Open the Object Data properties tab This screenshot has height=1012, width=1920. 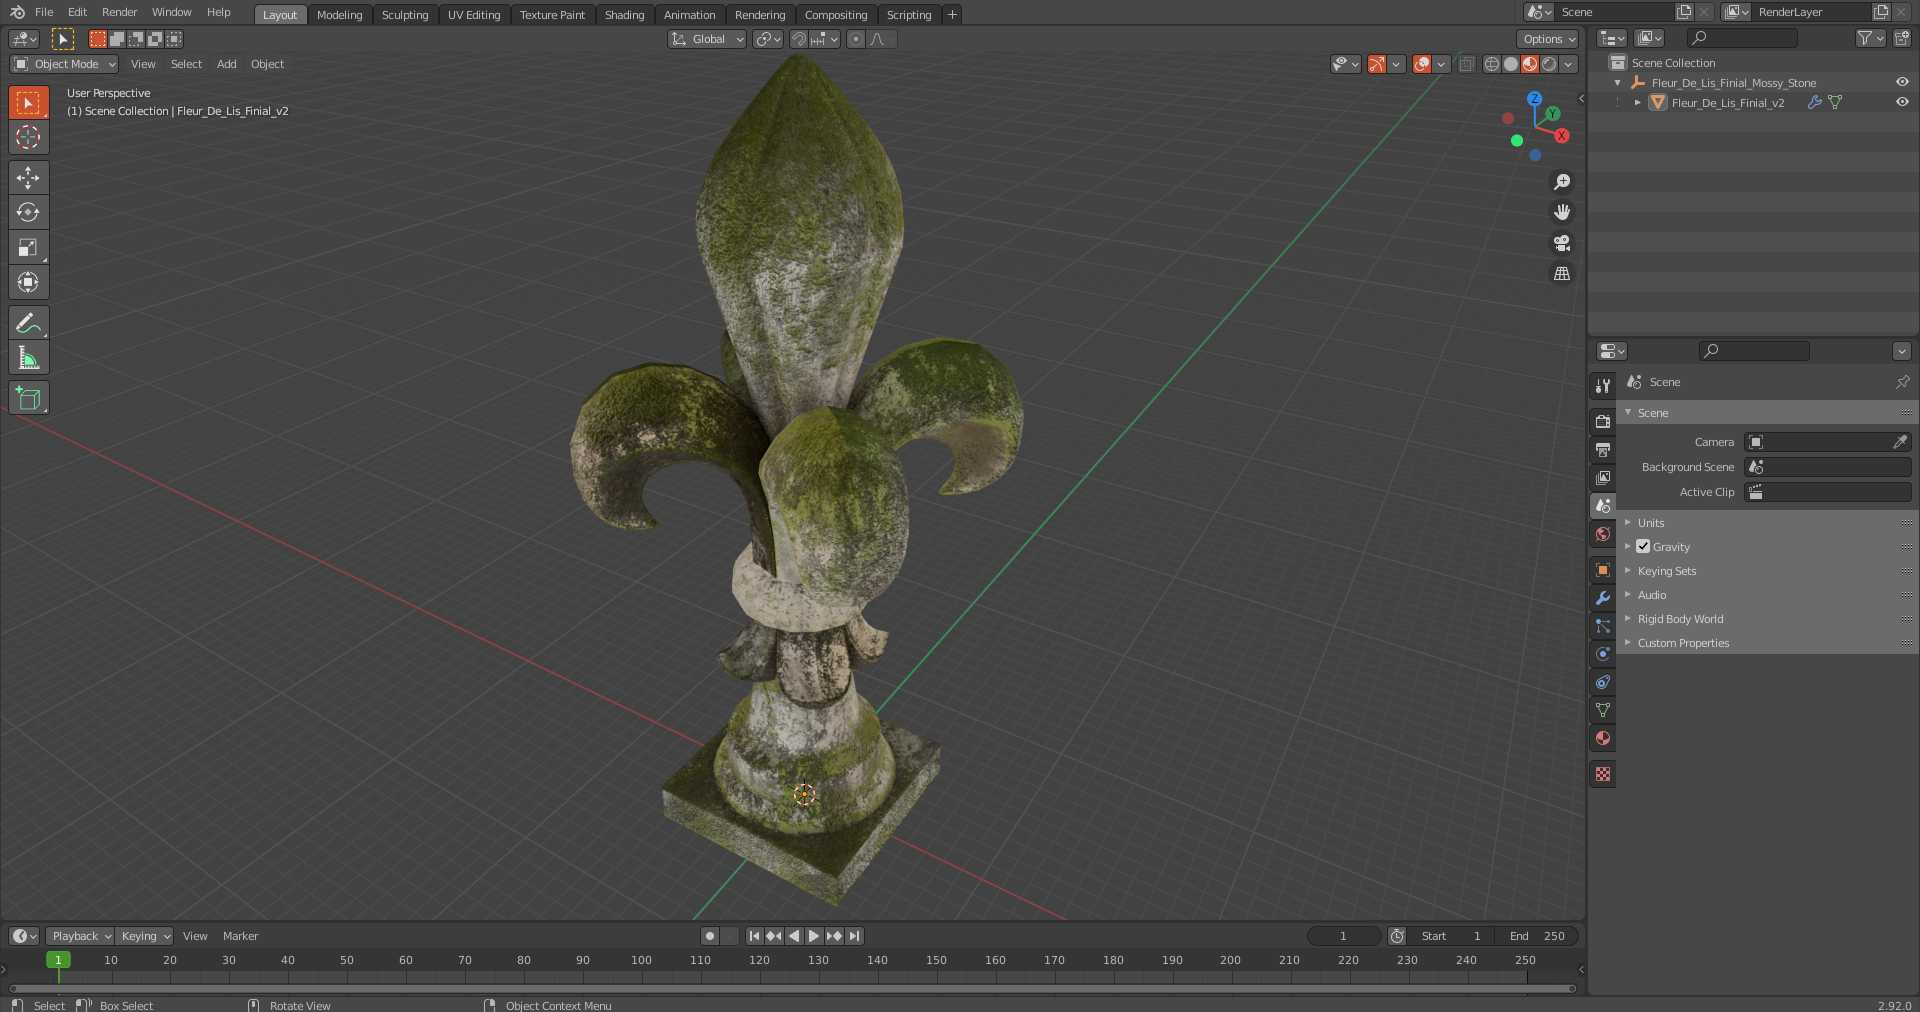(x=1603, y=710)
